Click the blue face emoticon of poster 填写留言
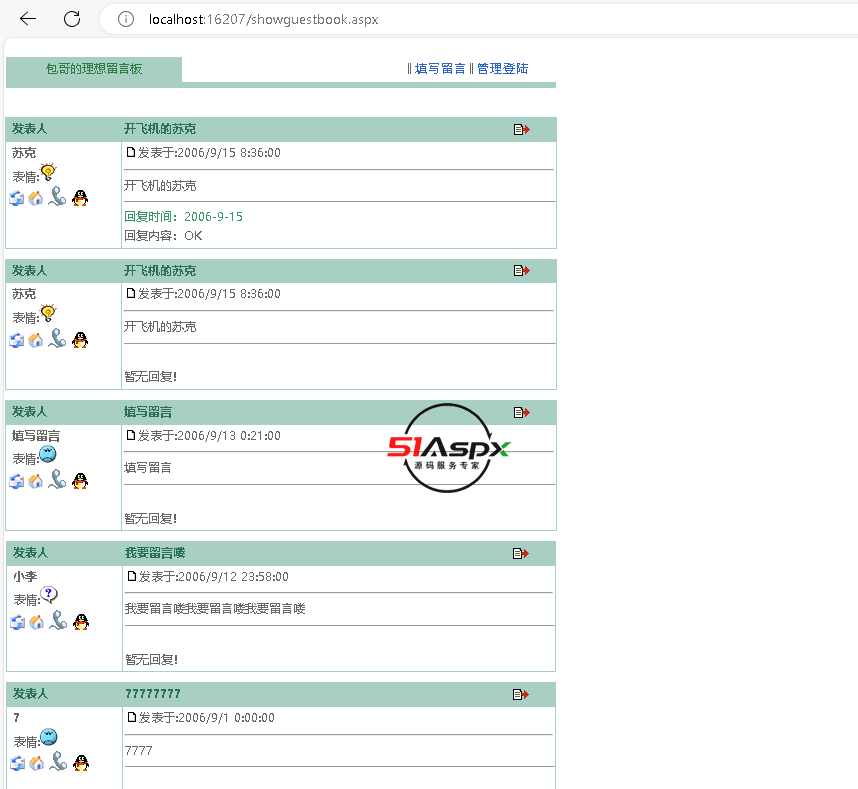Viewport: 858px width, 789px height. 48,454
